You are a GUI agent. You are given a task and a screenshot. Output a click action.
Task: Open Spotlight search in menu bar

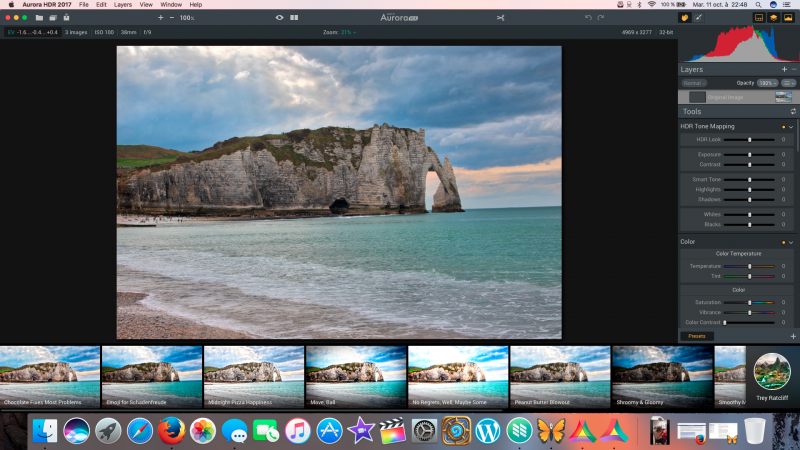(759, 5)
